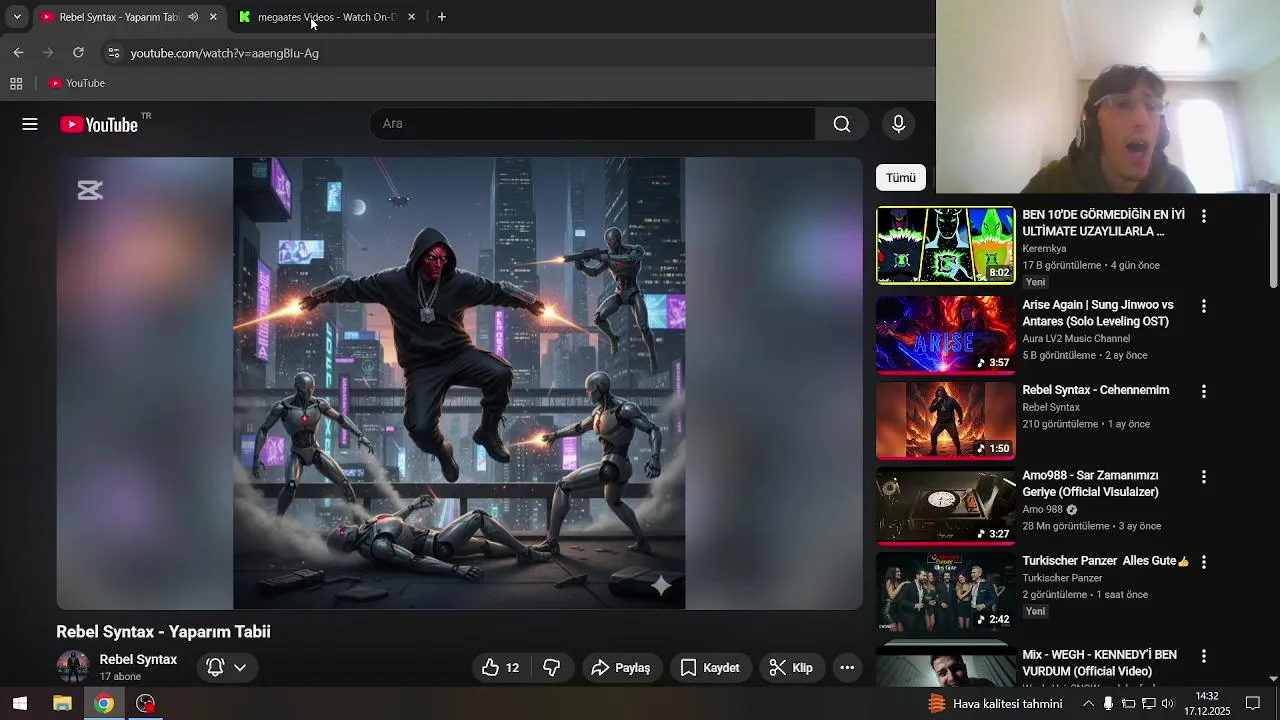The image size is (1280, 720).
Task: View site information icon in address bar
Action: point(113,53)
